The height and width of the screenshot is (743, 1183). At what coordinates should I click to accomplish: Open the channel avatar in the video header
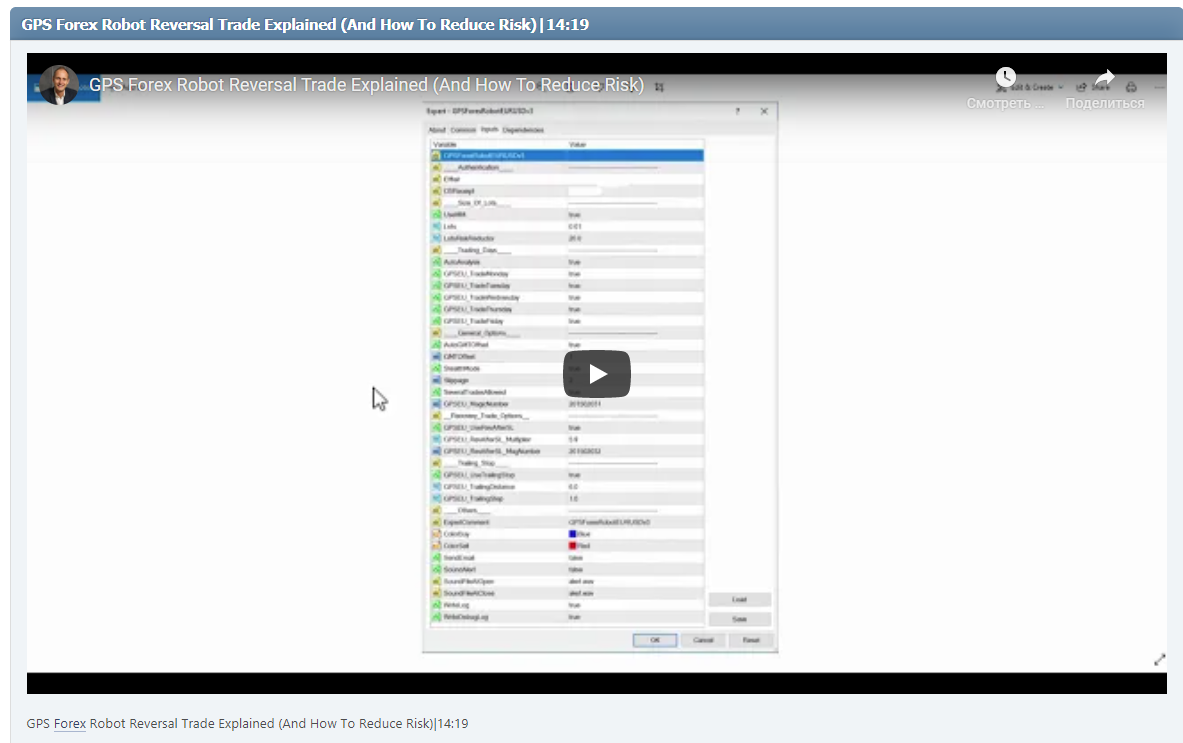[x=60, y=86]
